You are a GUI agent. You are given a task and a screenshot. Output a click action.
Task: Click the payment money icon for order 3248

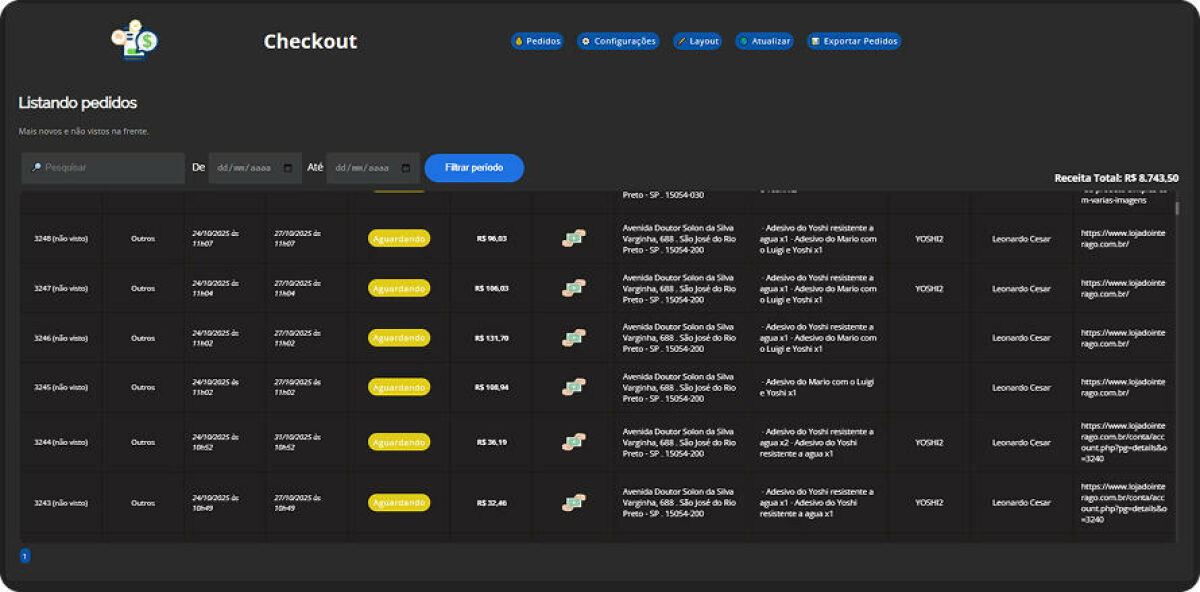572,237
